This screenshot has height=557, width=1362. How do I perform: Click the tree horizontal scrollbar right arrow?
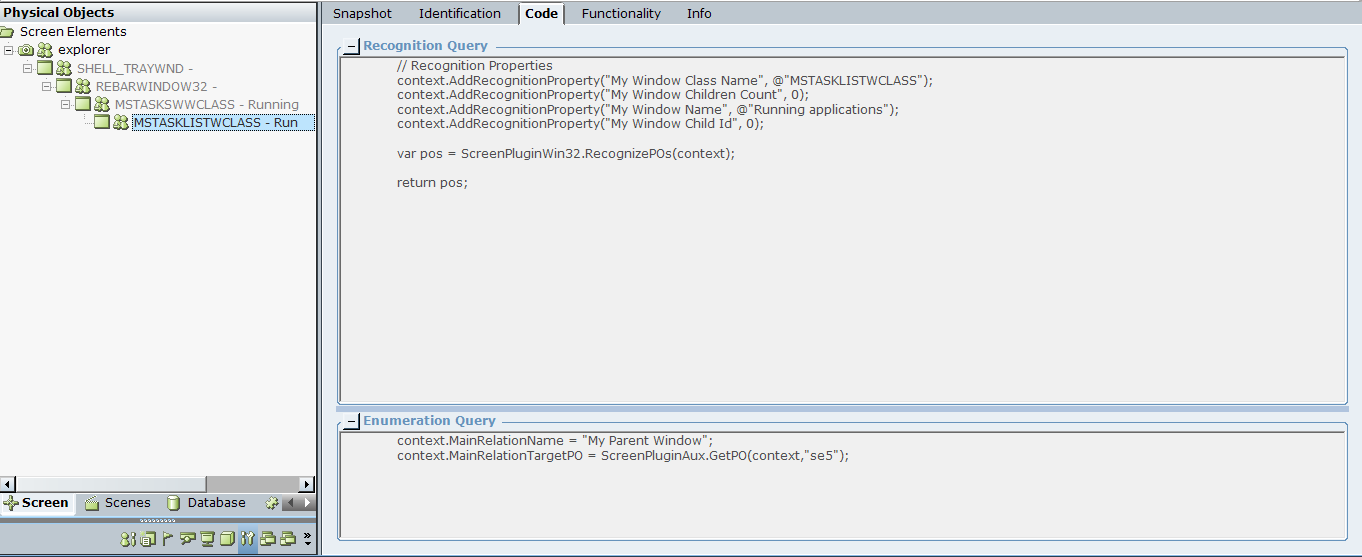click(309, 484)
